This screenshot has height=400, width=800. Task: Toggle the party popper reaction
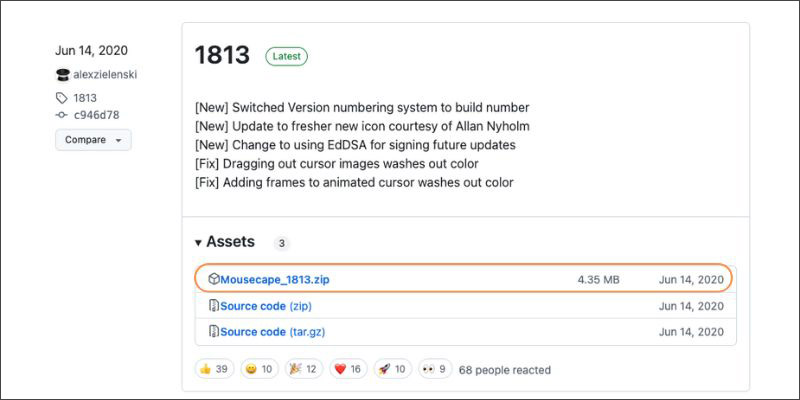coord(304,369)
